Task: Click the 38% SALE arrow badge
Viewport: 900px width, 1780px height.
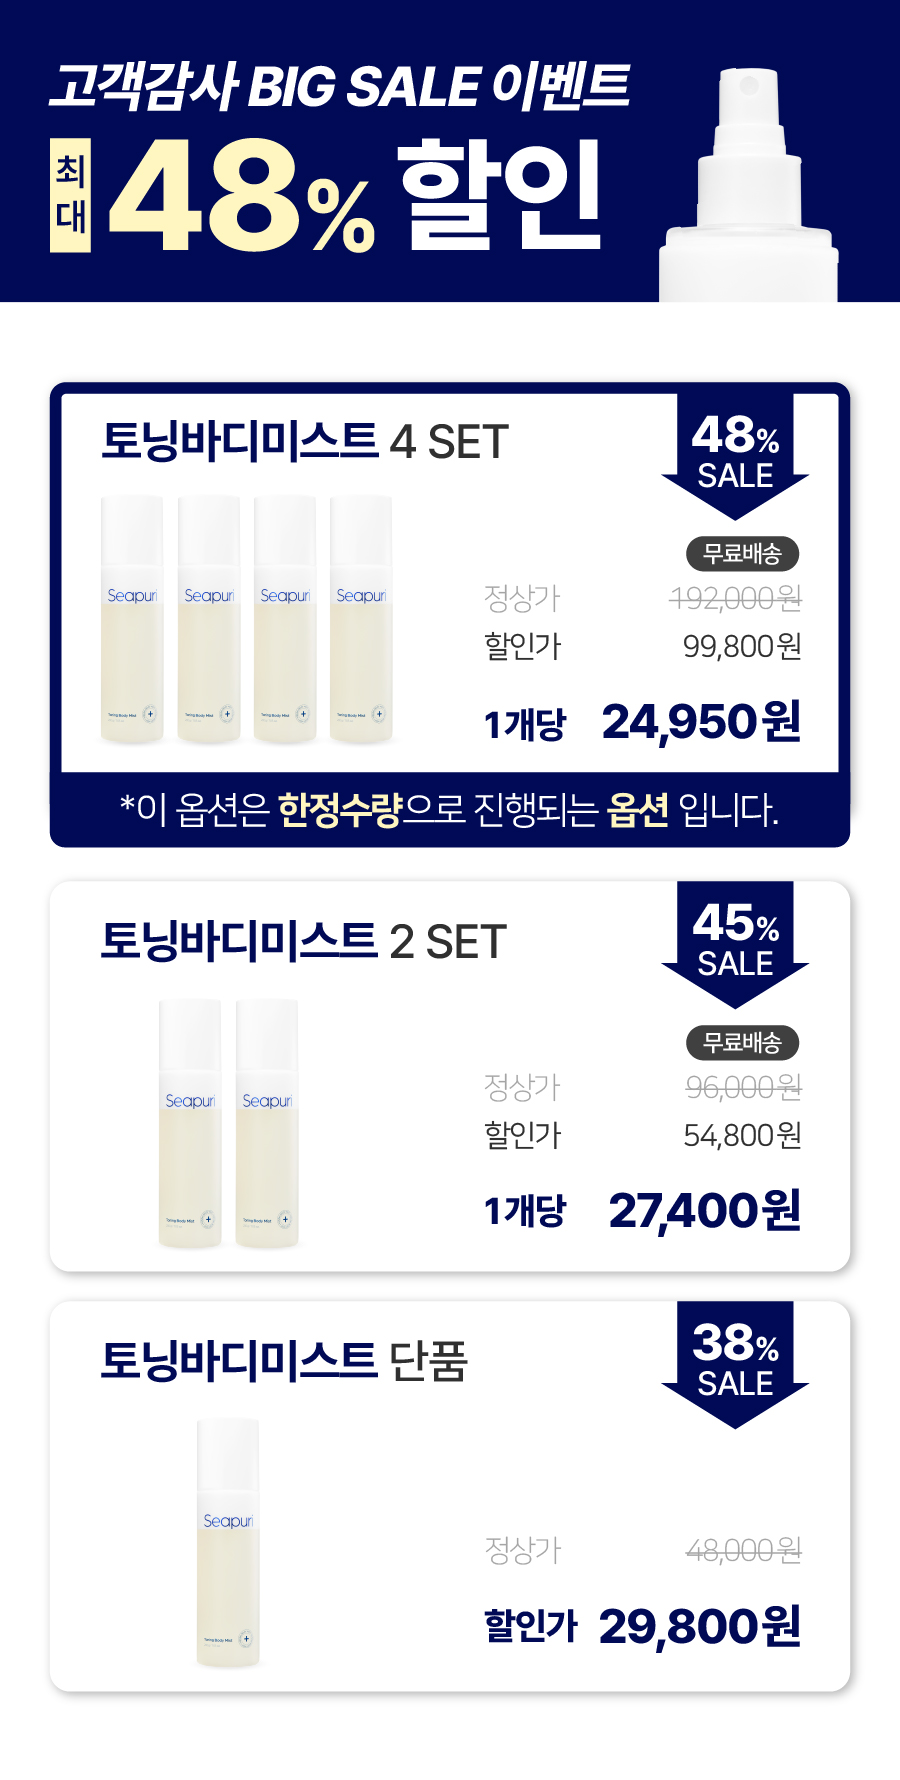Action: point(735,1364)
